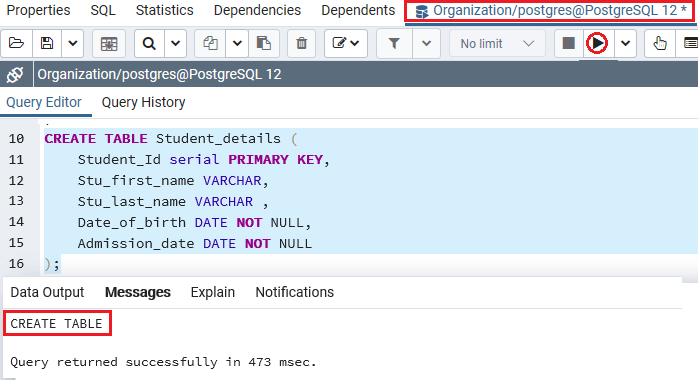Paste with the clipboard icon
The image size is (698, 380).
(264, 44)
